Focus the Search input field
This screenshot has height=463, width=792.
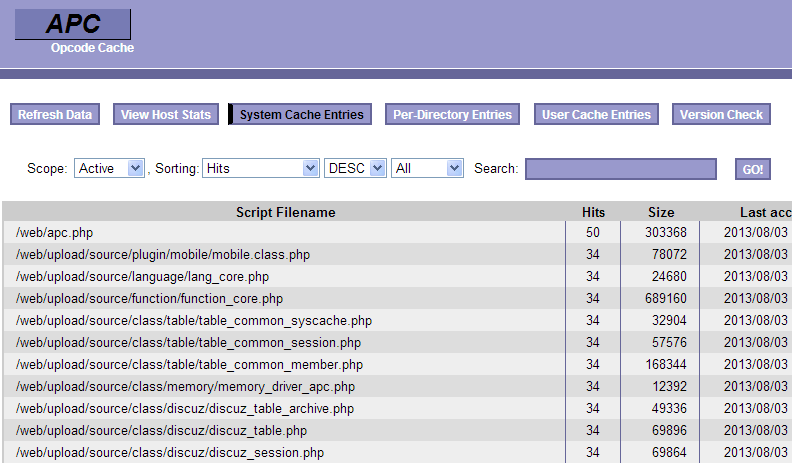621,169
